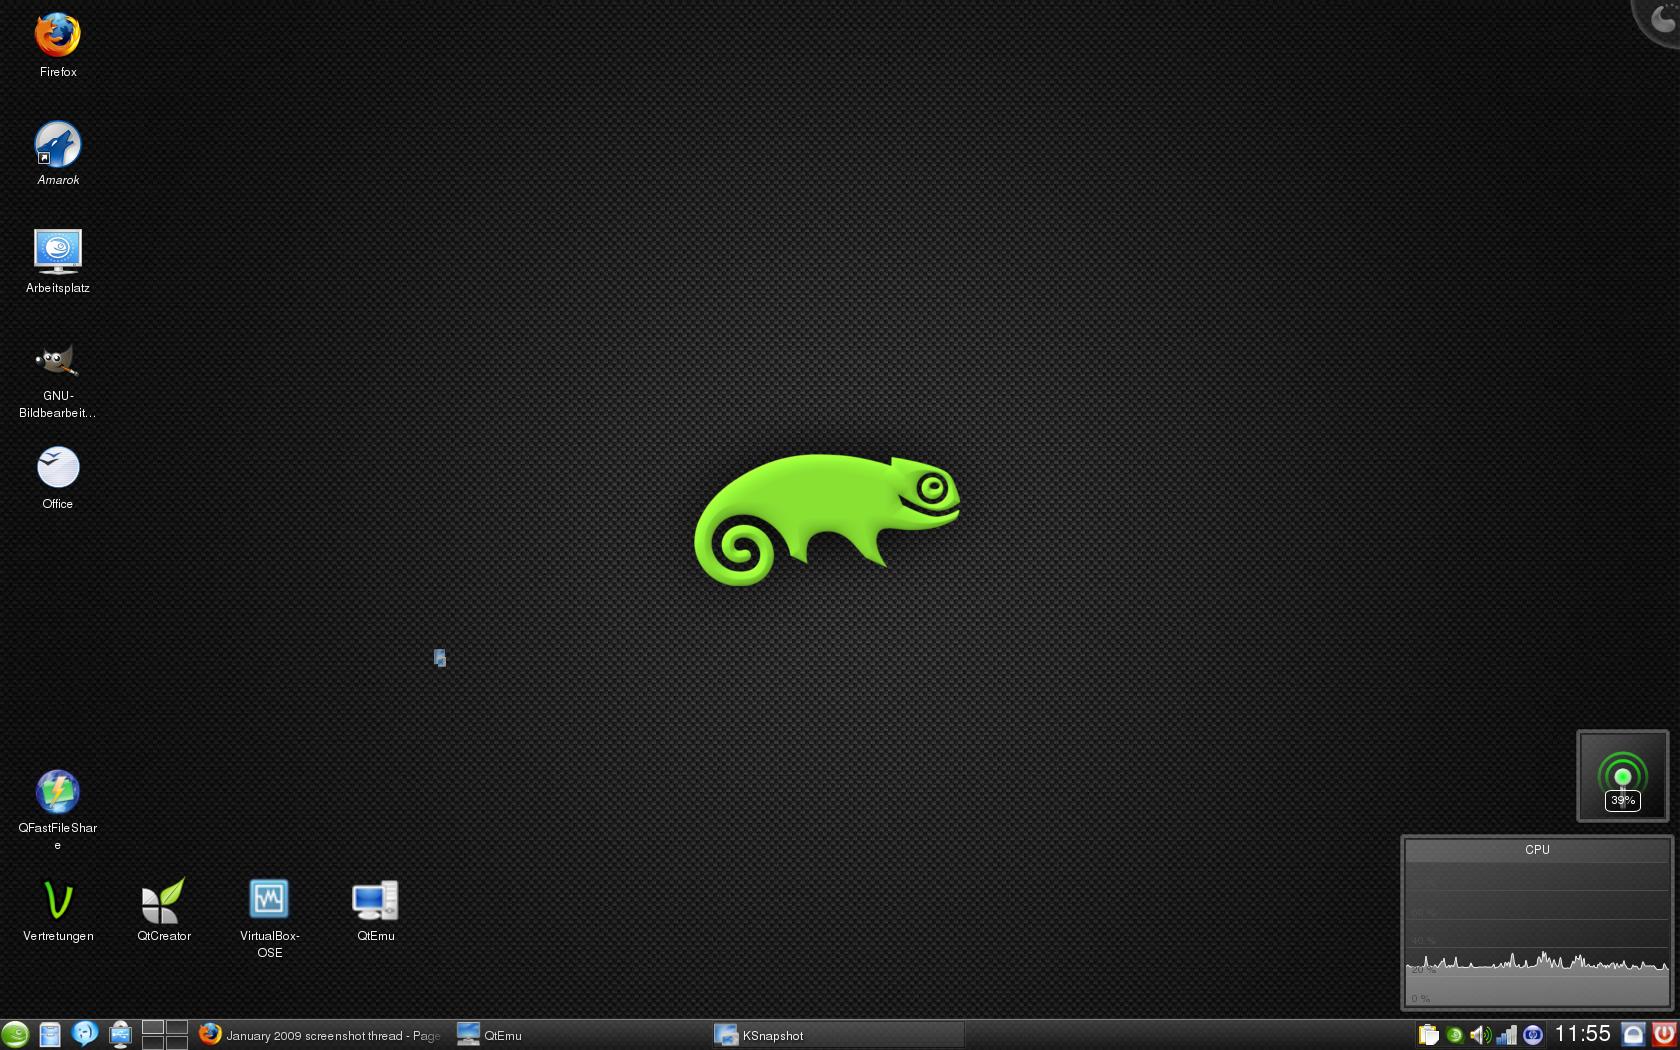Switch to the bottom-right virtual desktop in the pager

[177, 1042]
